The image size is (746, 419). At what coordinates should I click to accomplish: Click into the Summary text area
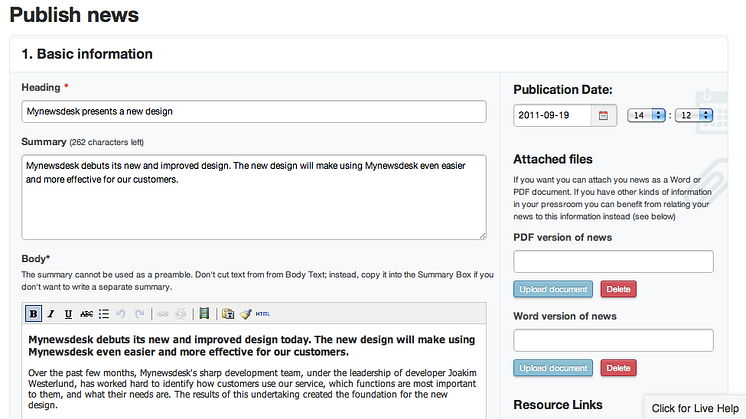tap(254, 197)
